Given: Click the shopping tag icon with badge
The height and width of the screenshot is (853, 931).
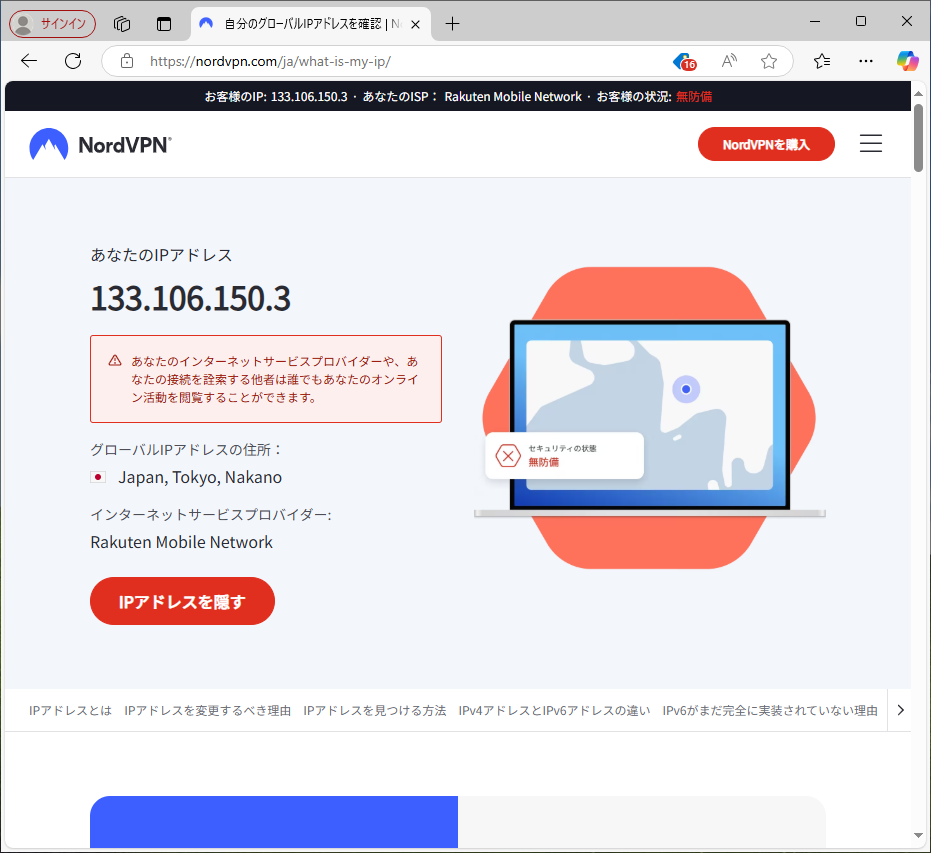Looking at the screenshot, I should 684,61.
